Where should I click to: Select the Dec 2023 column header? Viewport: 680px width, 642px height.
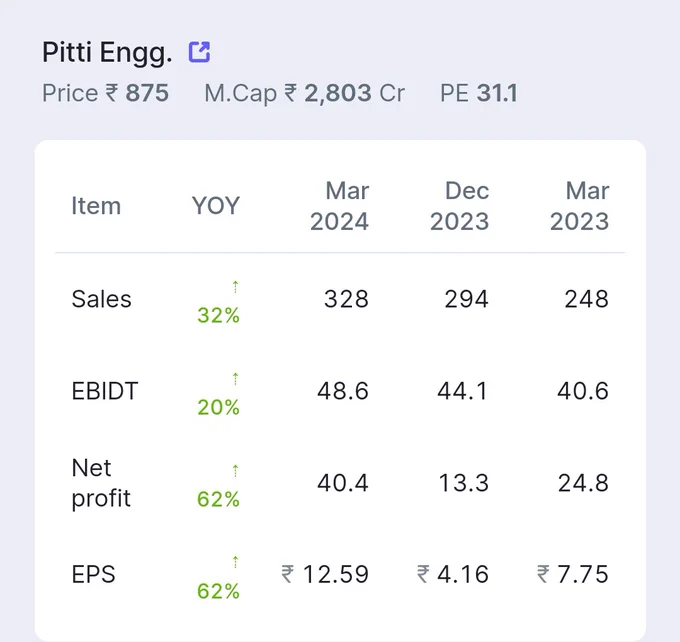click(x=459, y=206)
